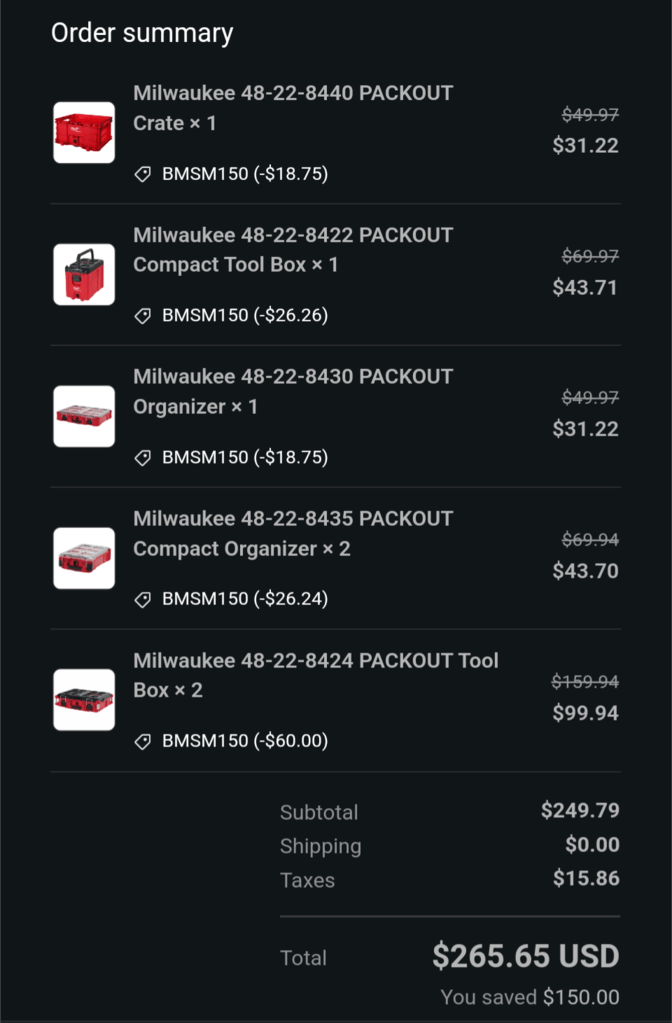Screen dimensions: 672x1023
Task: Click discount tag icon under 48-22-8424 Tool Box
Action: pyautogui.click(x=142, y=741)
